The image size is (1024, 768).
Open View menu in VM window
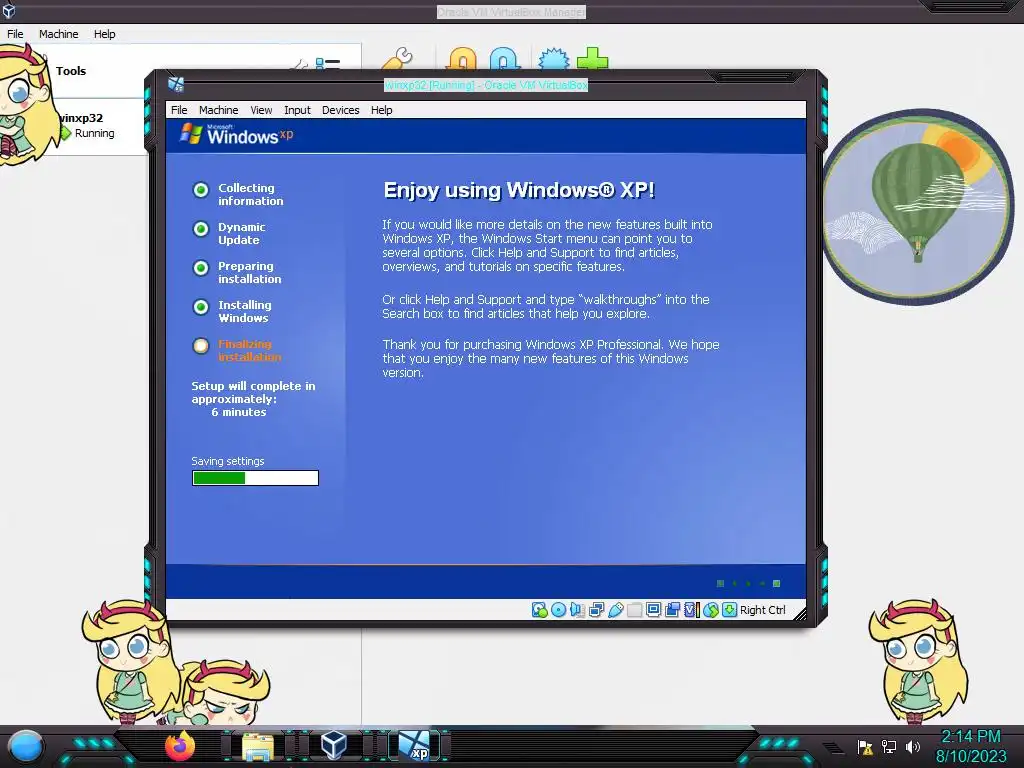point(261,110)
